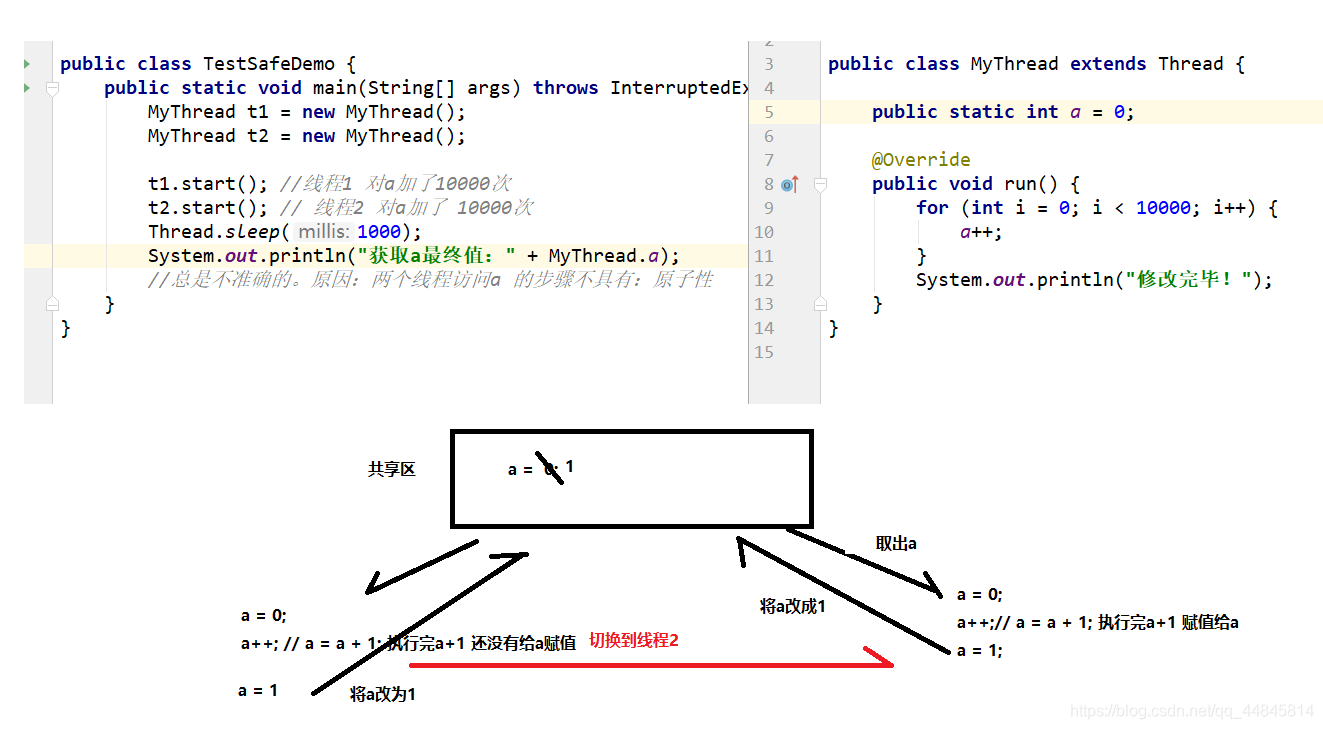The image size is (1323, 729).
Task: Click variable t1 in its declaration
Action: tap(257, 112)
